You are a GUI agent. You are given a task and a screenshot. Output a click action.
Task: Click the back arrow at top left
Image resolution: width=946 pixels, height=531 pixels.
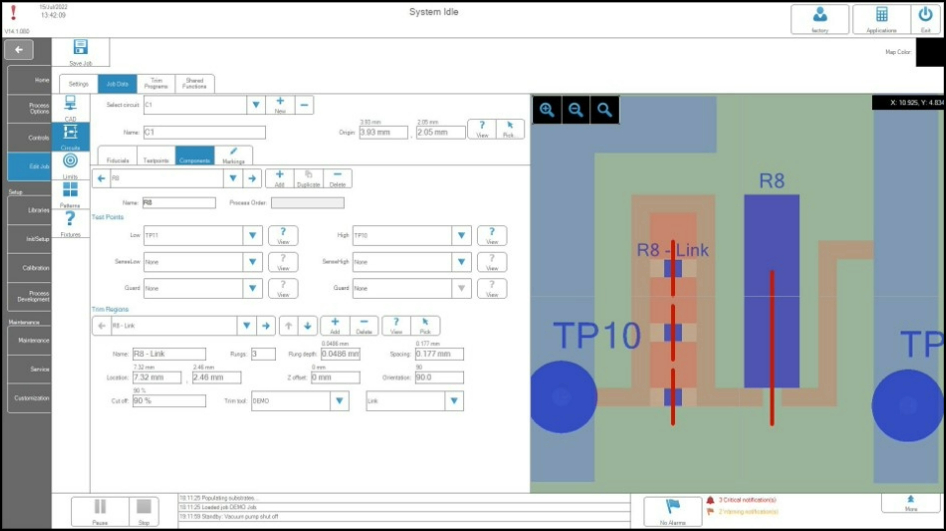coord(19,50)
